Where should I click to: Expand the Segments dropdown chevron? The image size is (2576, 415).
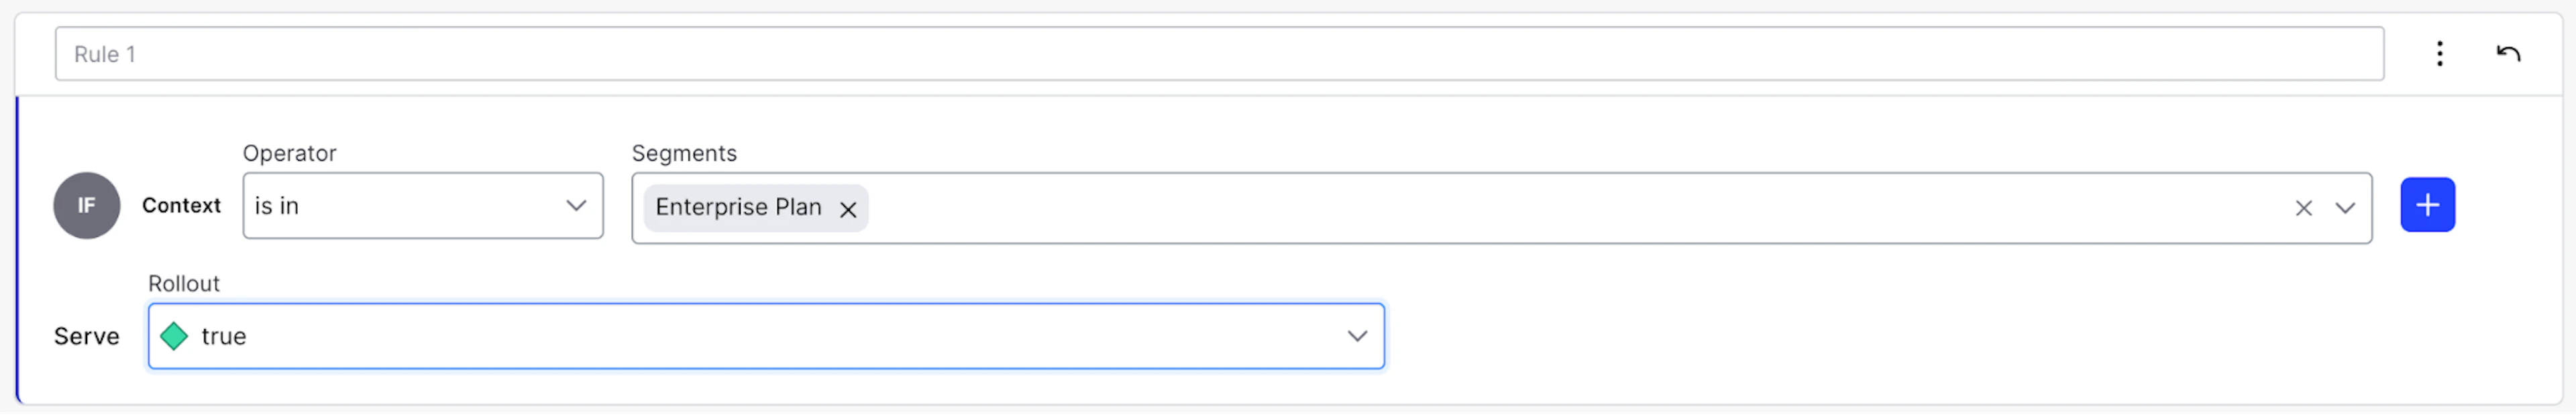2347,208
